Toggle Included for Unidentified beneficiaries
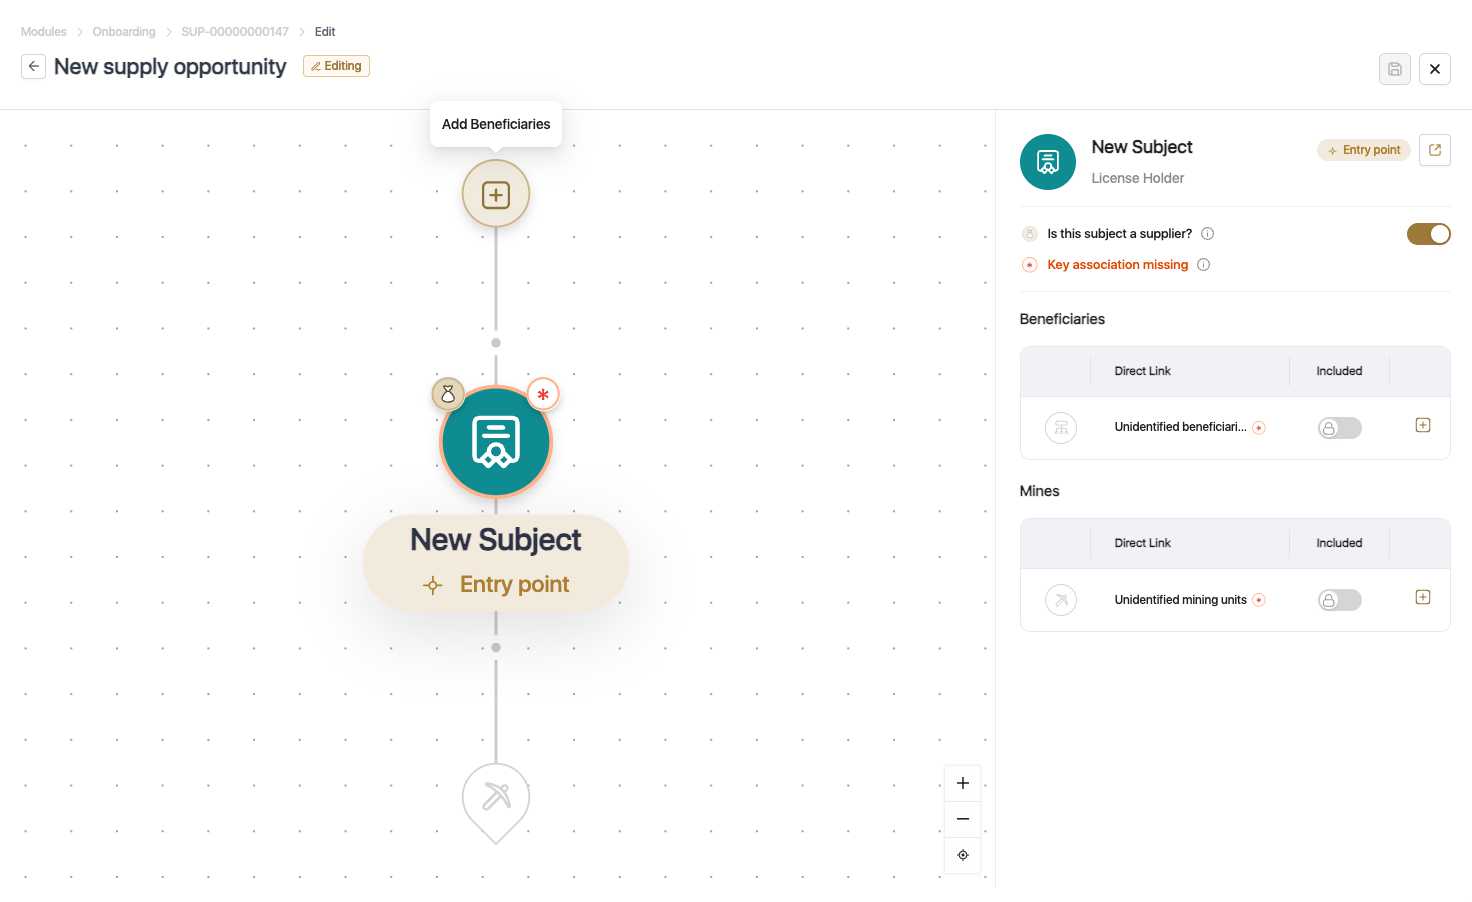This screenshot has width=1472, height=902. point(1340,428)
